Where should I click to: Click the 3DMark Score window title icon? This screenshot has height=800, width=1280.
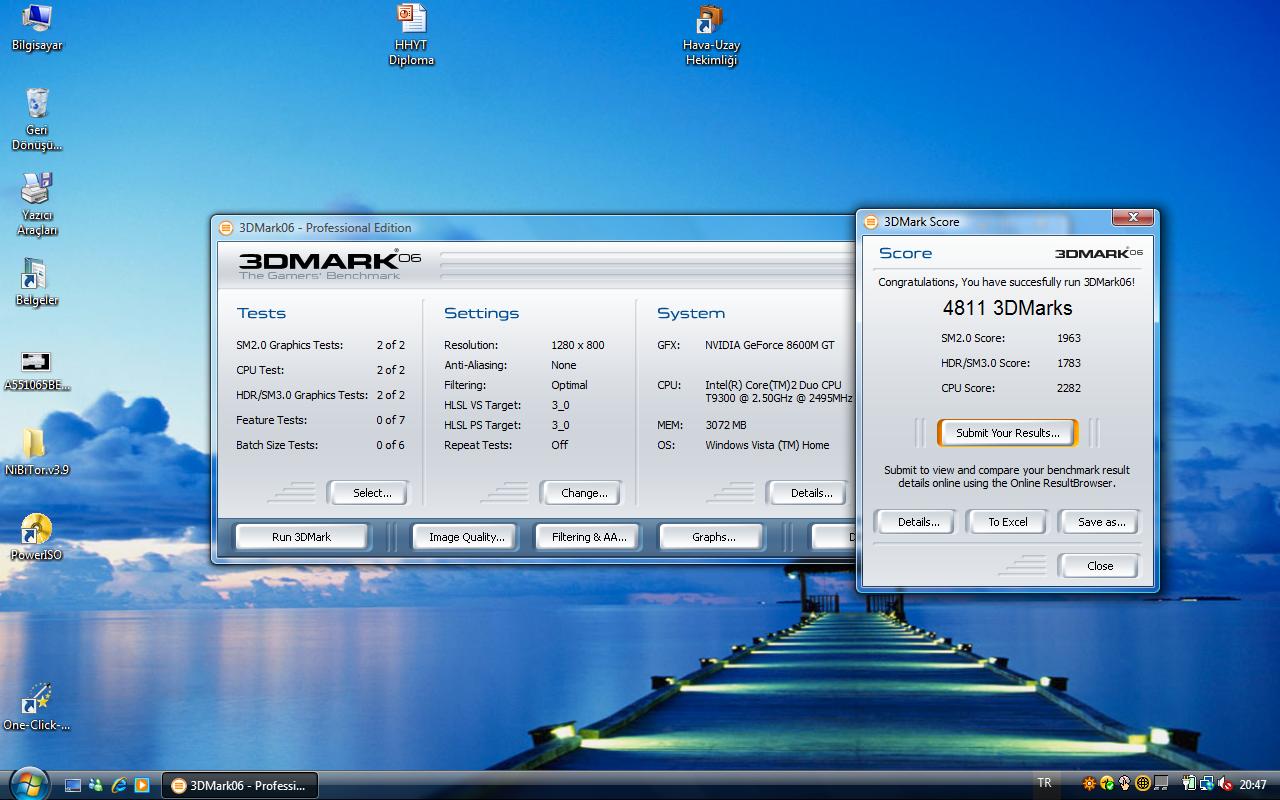point(871,222)
